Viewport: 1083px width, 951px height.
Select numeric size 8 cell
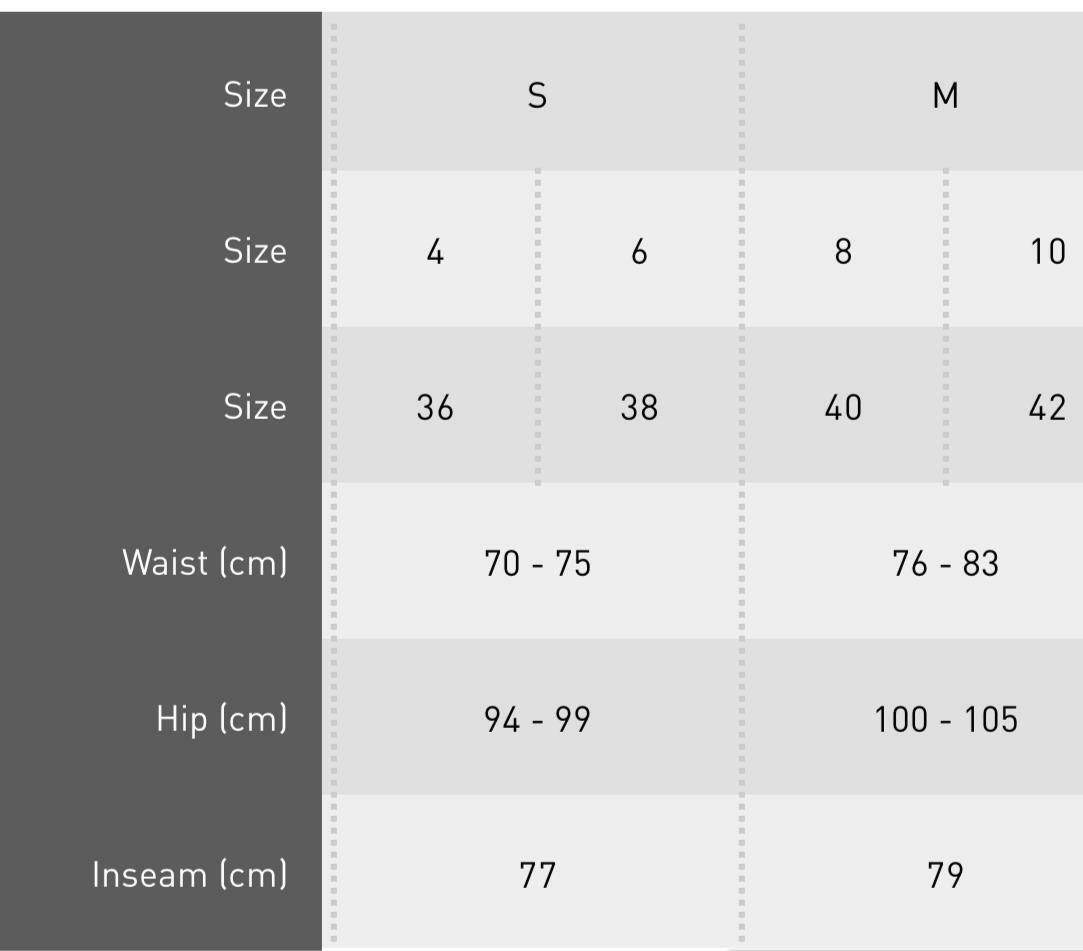pos(843,252)
